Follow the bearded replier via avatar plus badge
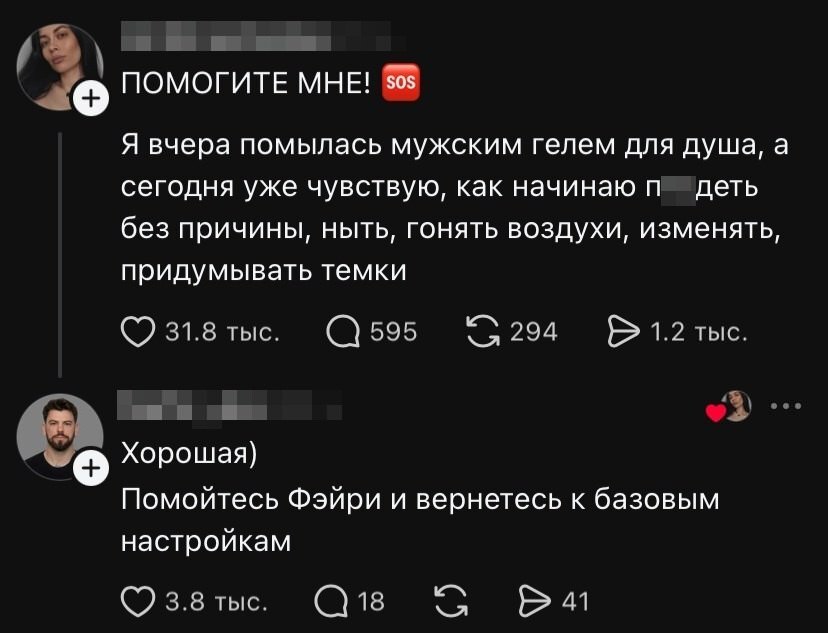The image size is (828, 633). click(x=90, y=468)
